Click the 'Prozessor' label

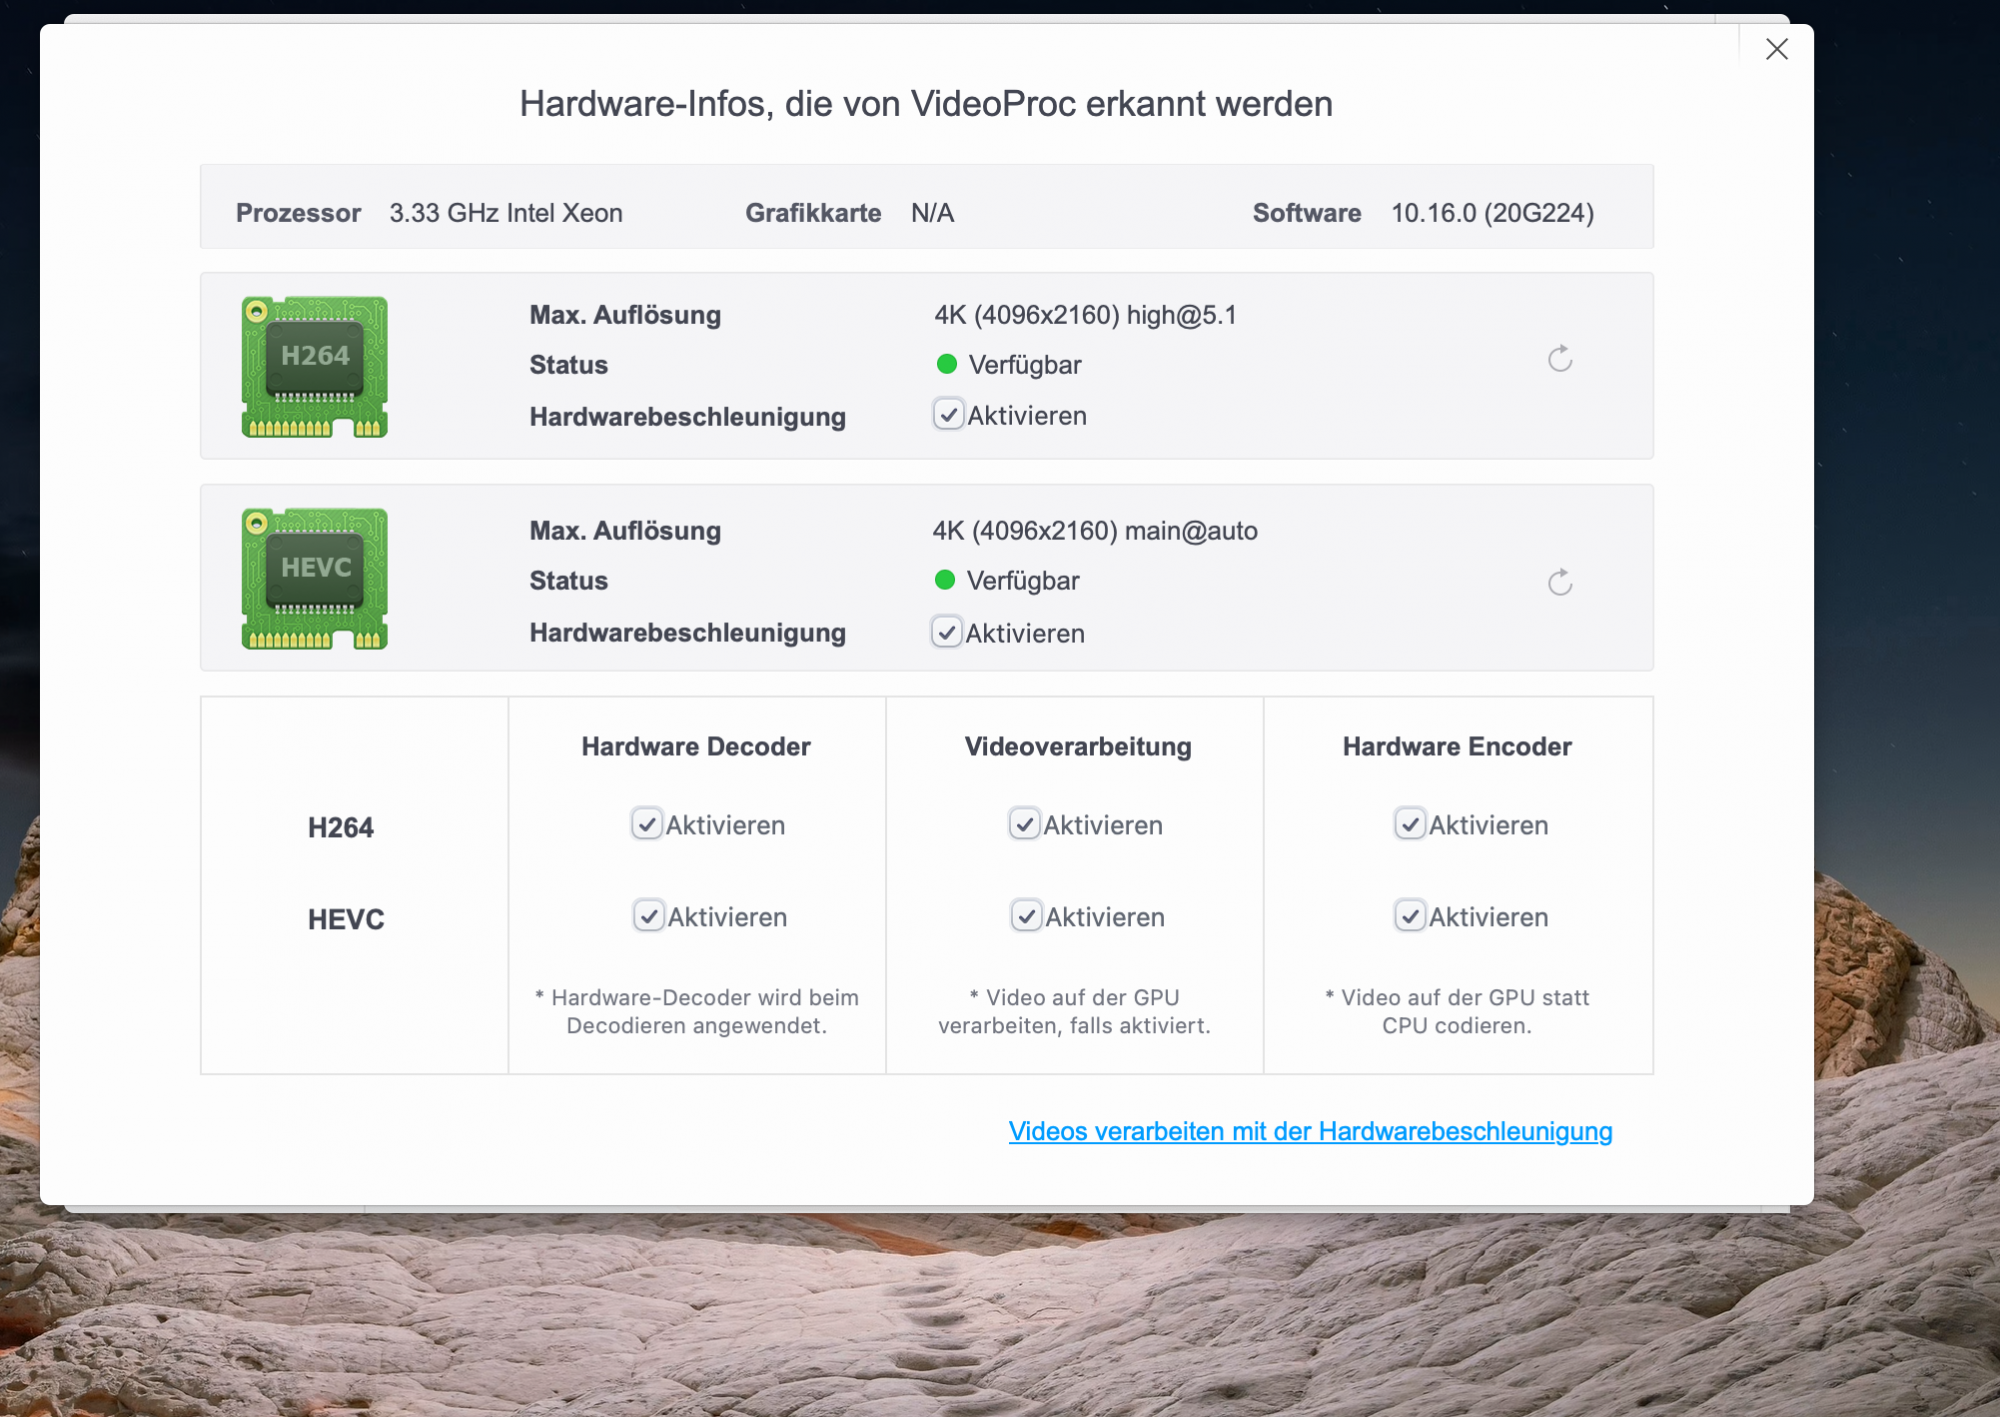click(298, 213)
